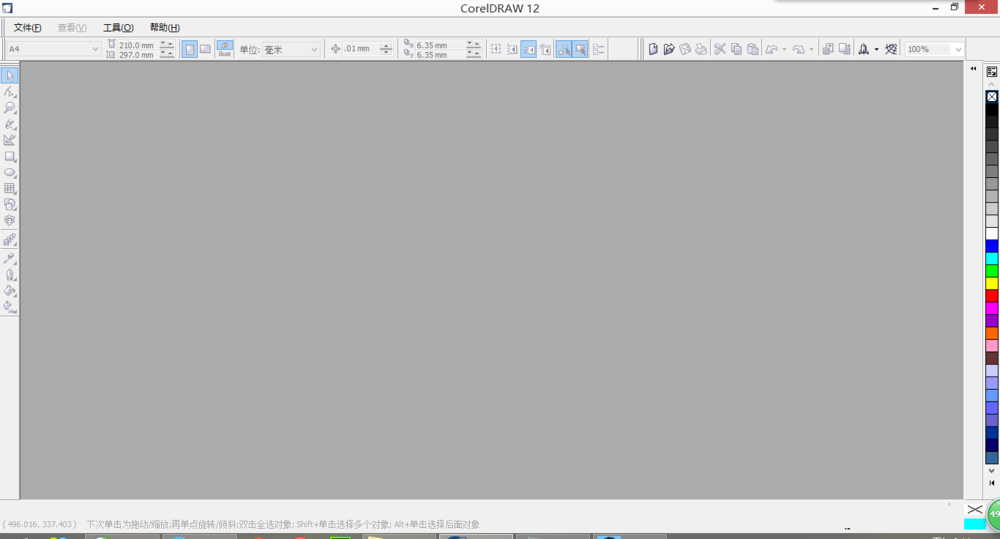Expand the undo history dropdown arrow

(784, 49)
